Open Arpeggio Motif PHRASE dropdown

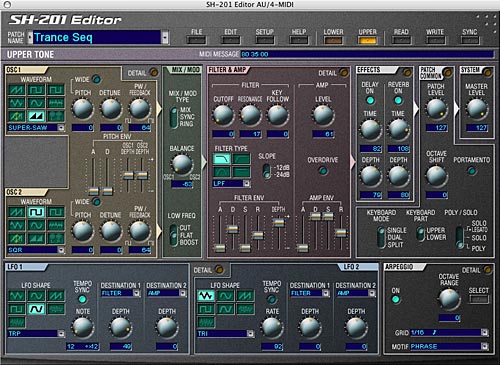pos(484,347)
